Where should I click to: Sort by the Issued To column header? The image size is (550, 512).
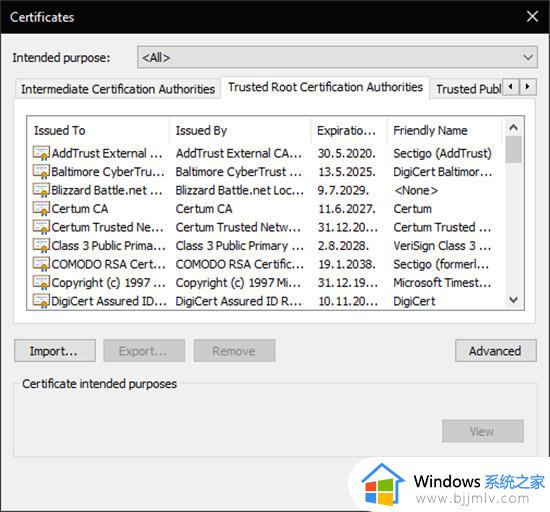pyautogui.click(x=98, y=130)
